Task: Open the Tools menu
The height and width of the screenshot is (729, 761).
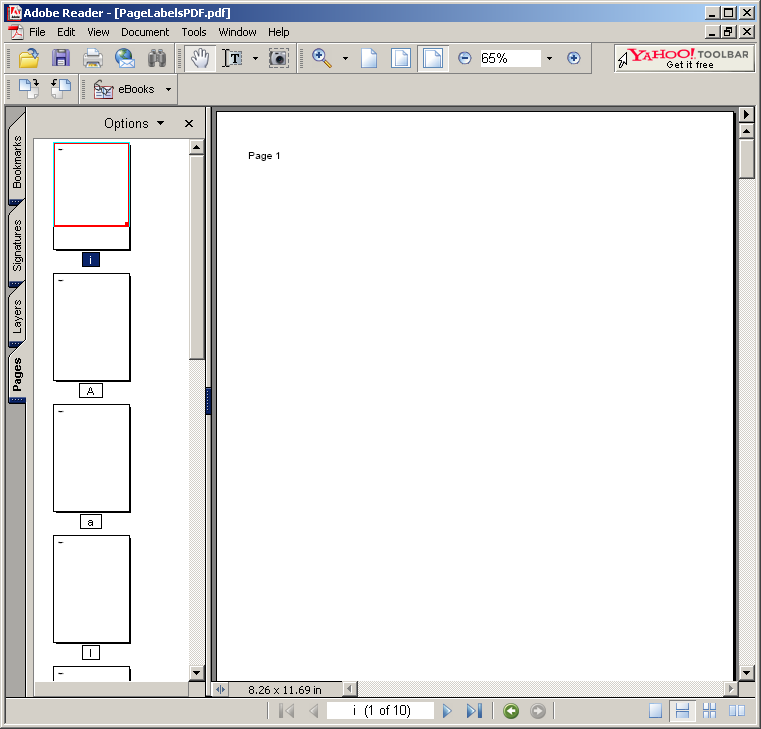Action: (x=194, y=32)
